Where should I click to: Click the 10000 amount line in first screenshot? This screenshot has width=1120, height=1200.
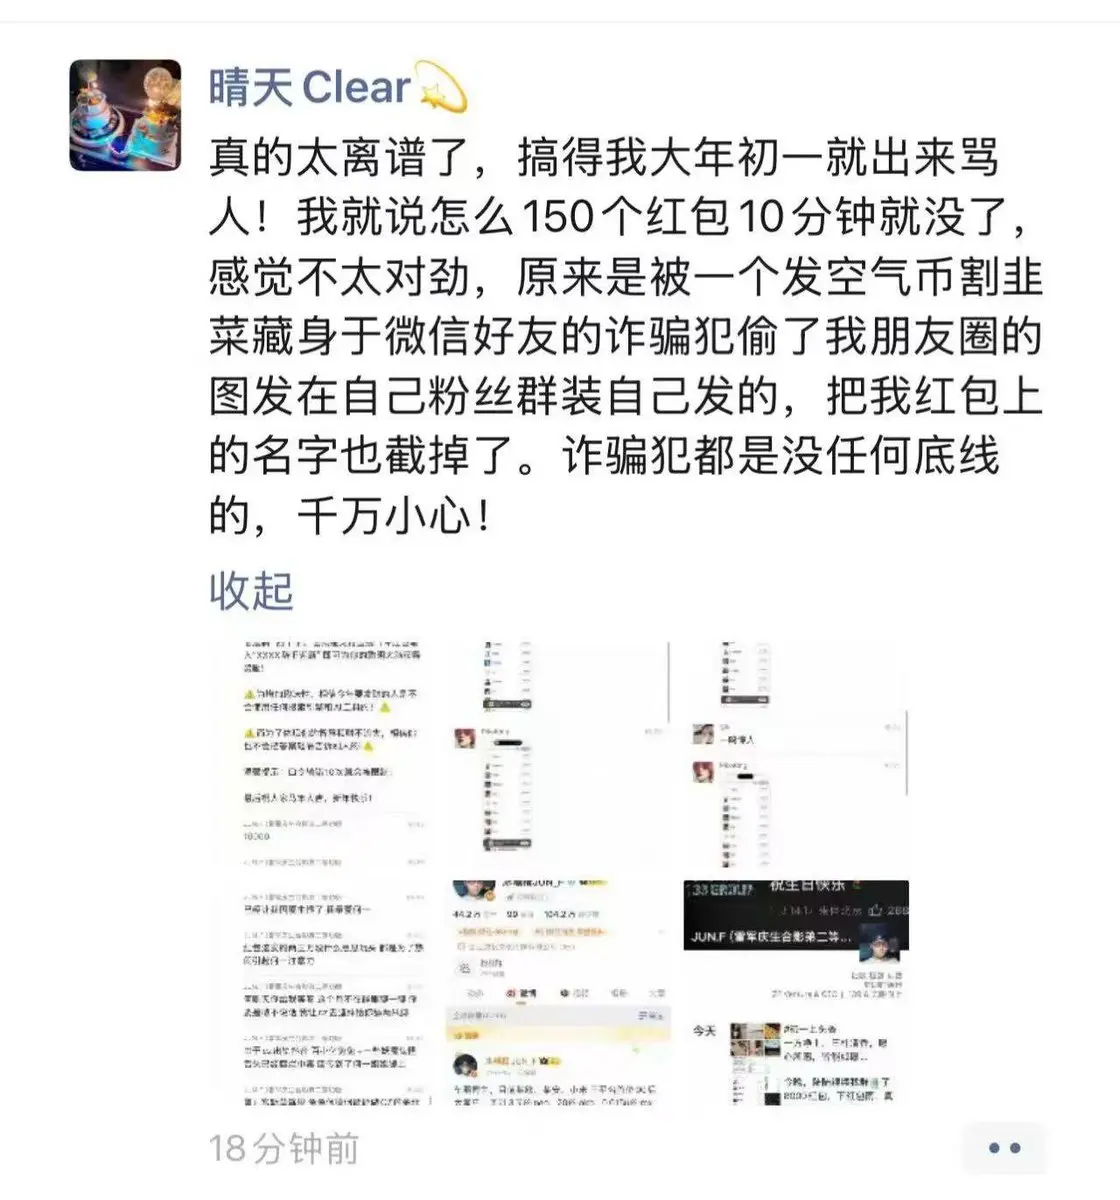coord(256,836)
